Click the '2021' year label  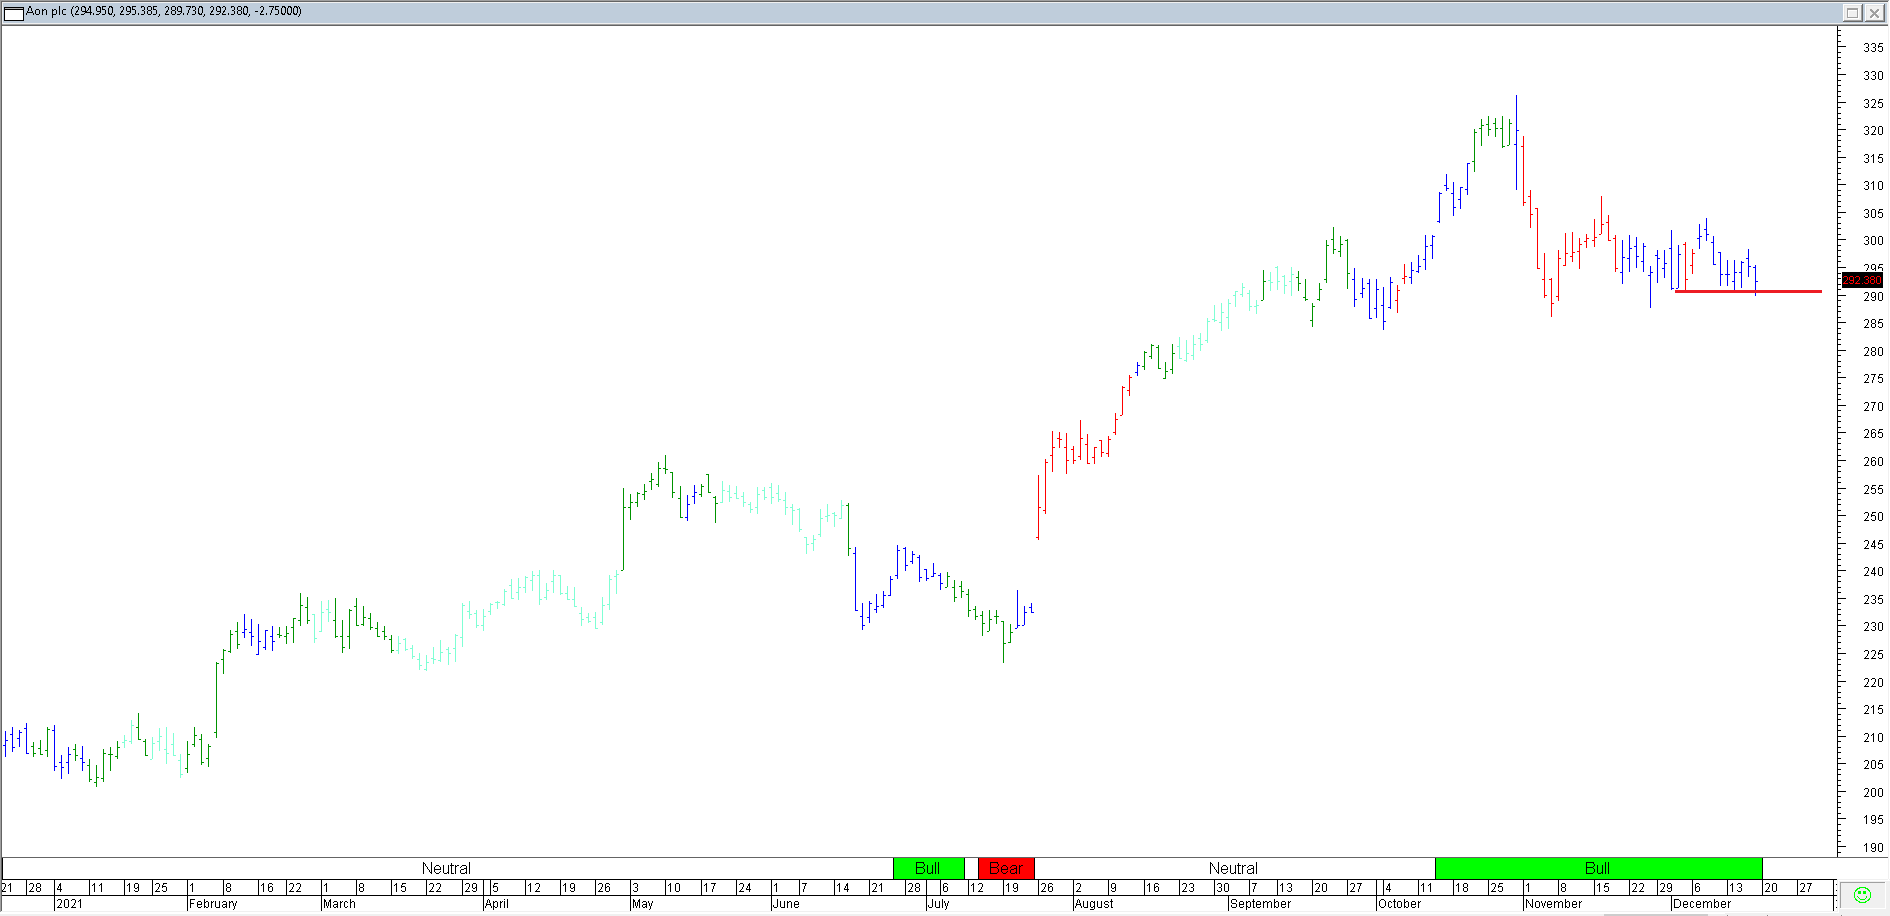[70, 904]
